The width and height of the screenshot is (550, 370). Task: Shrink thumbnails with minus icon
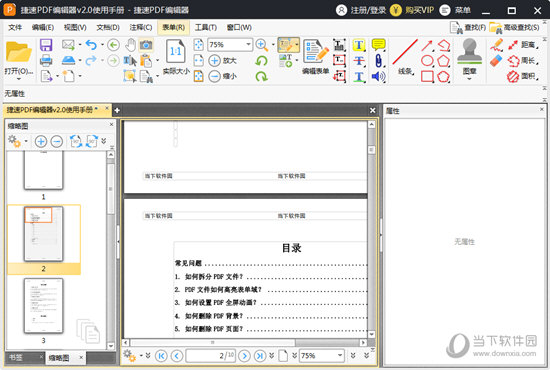(x=57, y=141)
